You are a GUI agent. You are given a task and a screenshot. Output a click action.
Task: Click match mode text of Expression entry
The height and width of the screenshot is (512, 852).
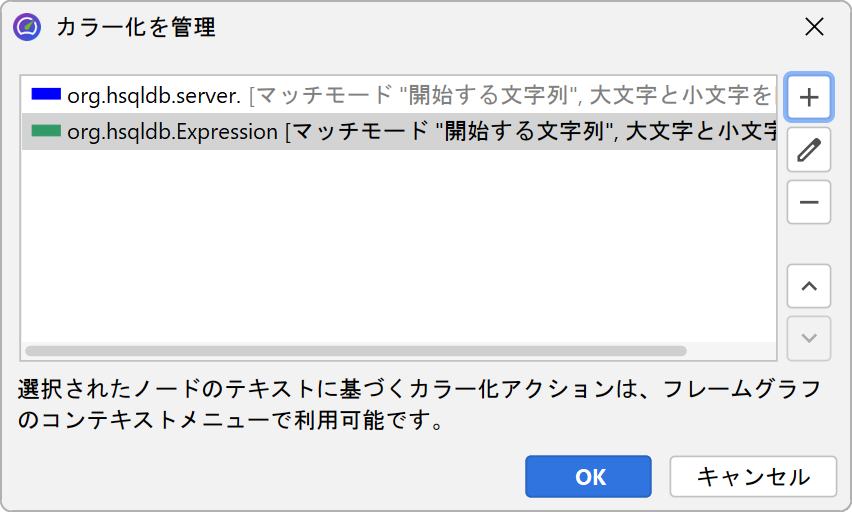coord(530,132)
